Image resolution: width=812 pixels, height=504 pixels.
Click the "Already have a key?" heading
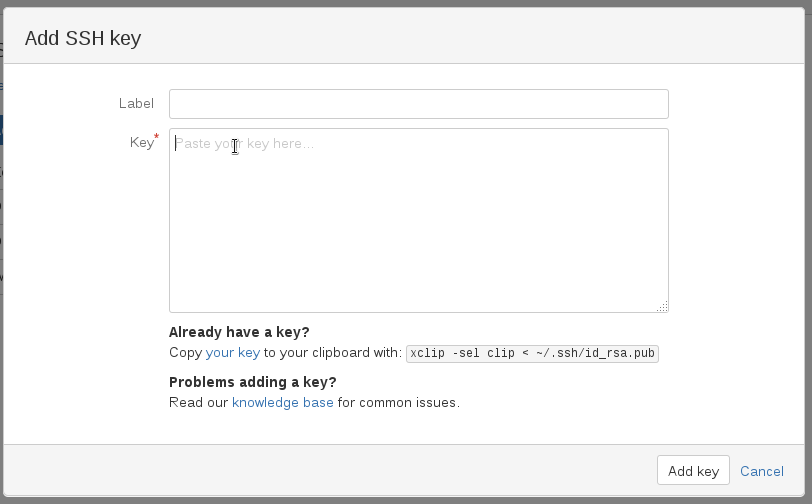click(x=239, y=332)
